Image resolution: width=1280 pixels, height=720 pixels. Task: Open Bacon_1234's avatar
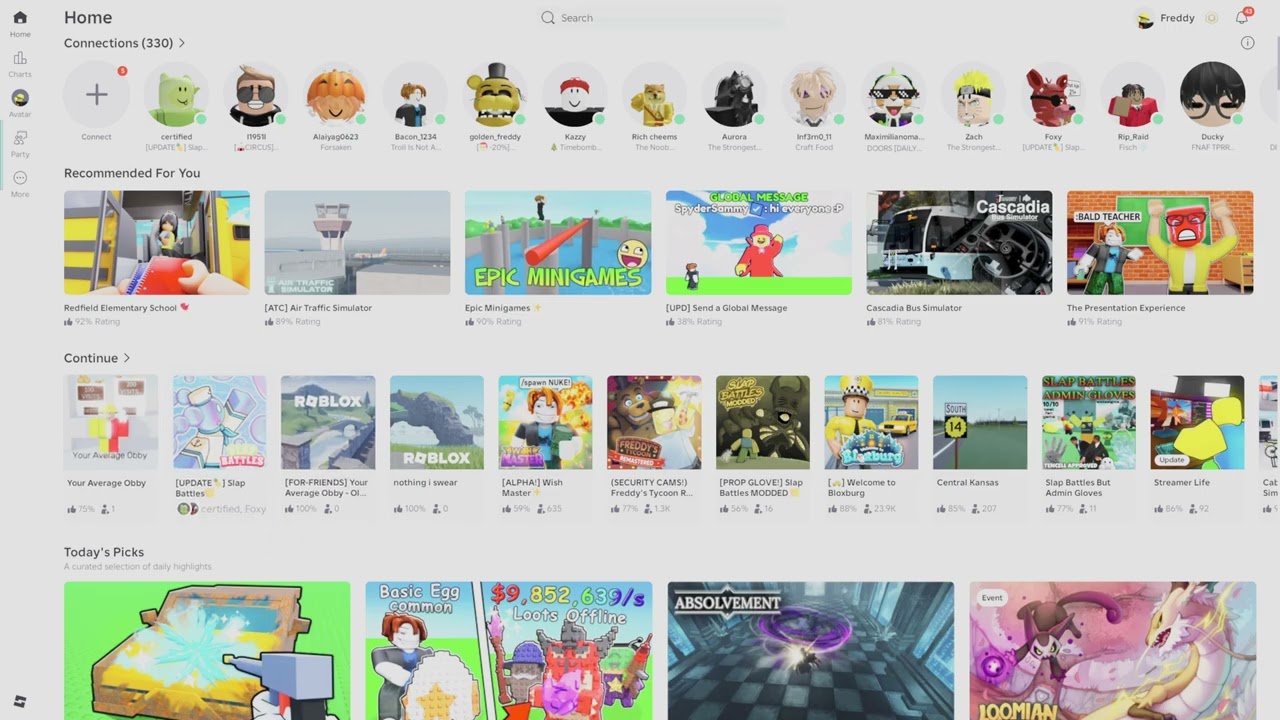(415, 95)
